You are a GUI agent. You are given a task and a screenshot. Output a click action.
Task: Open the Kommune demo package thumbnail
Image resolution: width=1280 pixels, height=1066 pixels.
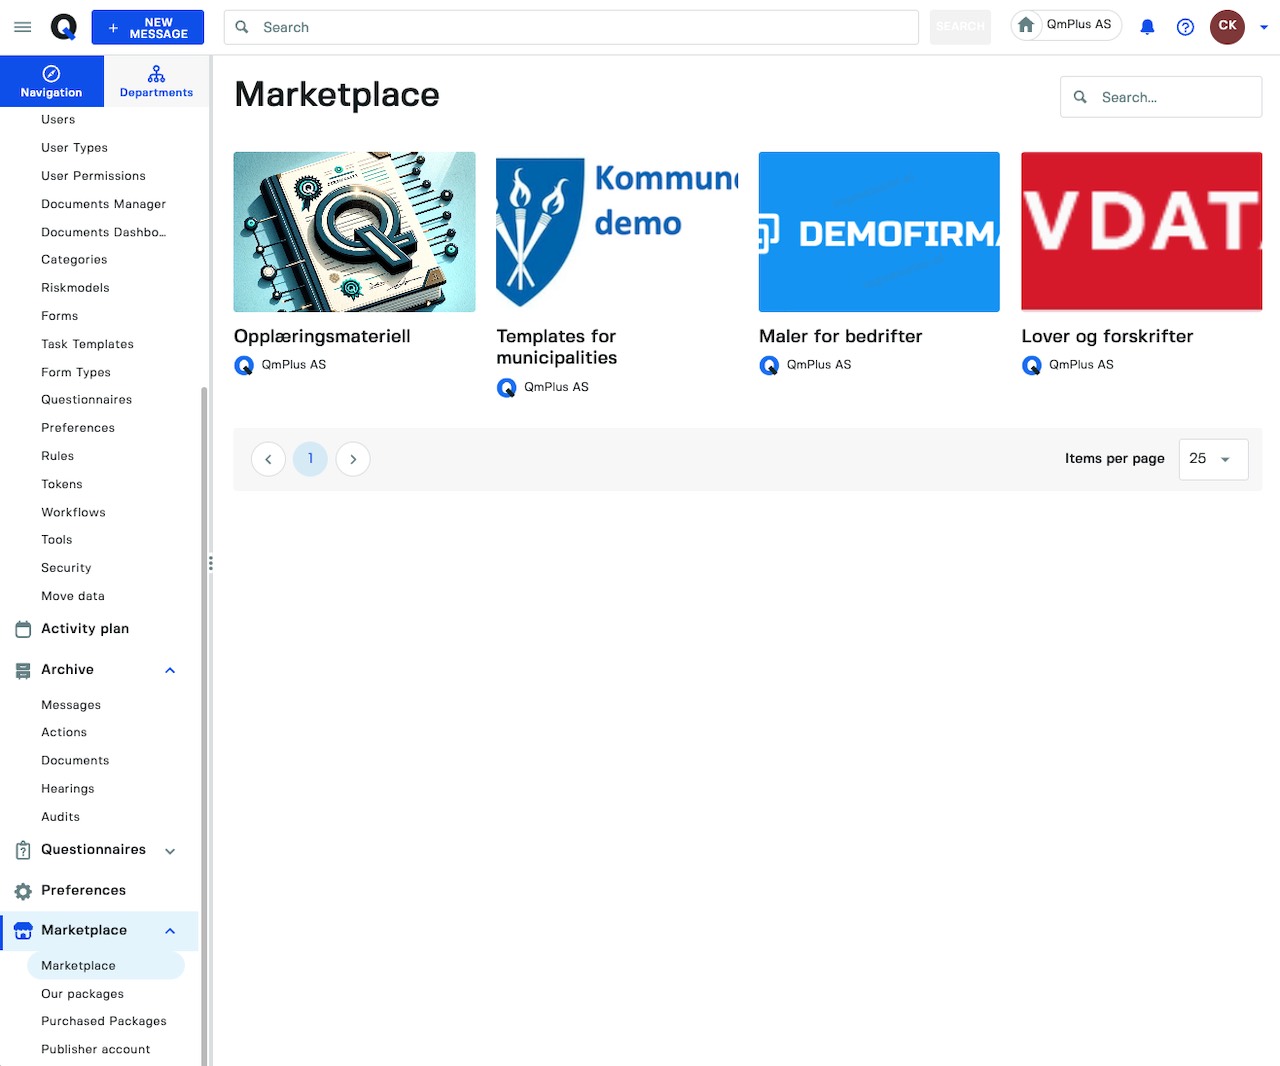pos(617,232)
